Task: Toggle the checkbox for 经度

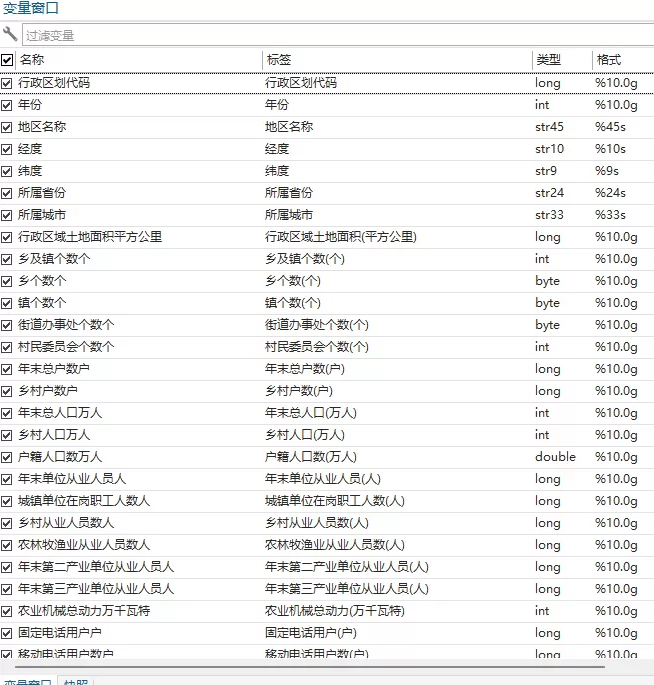Action: [8, 149]
